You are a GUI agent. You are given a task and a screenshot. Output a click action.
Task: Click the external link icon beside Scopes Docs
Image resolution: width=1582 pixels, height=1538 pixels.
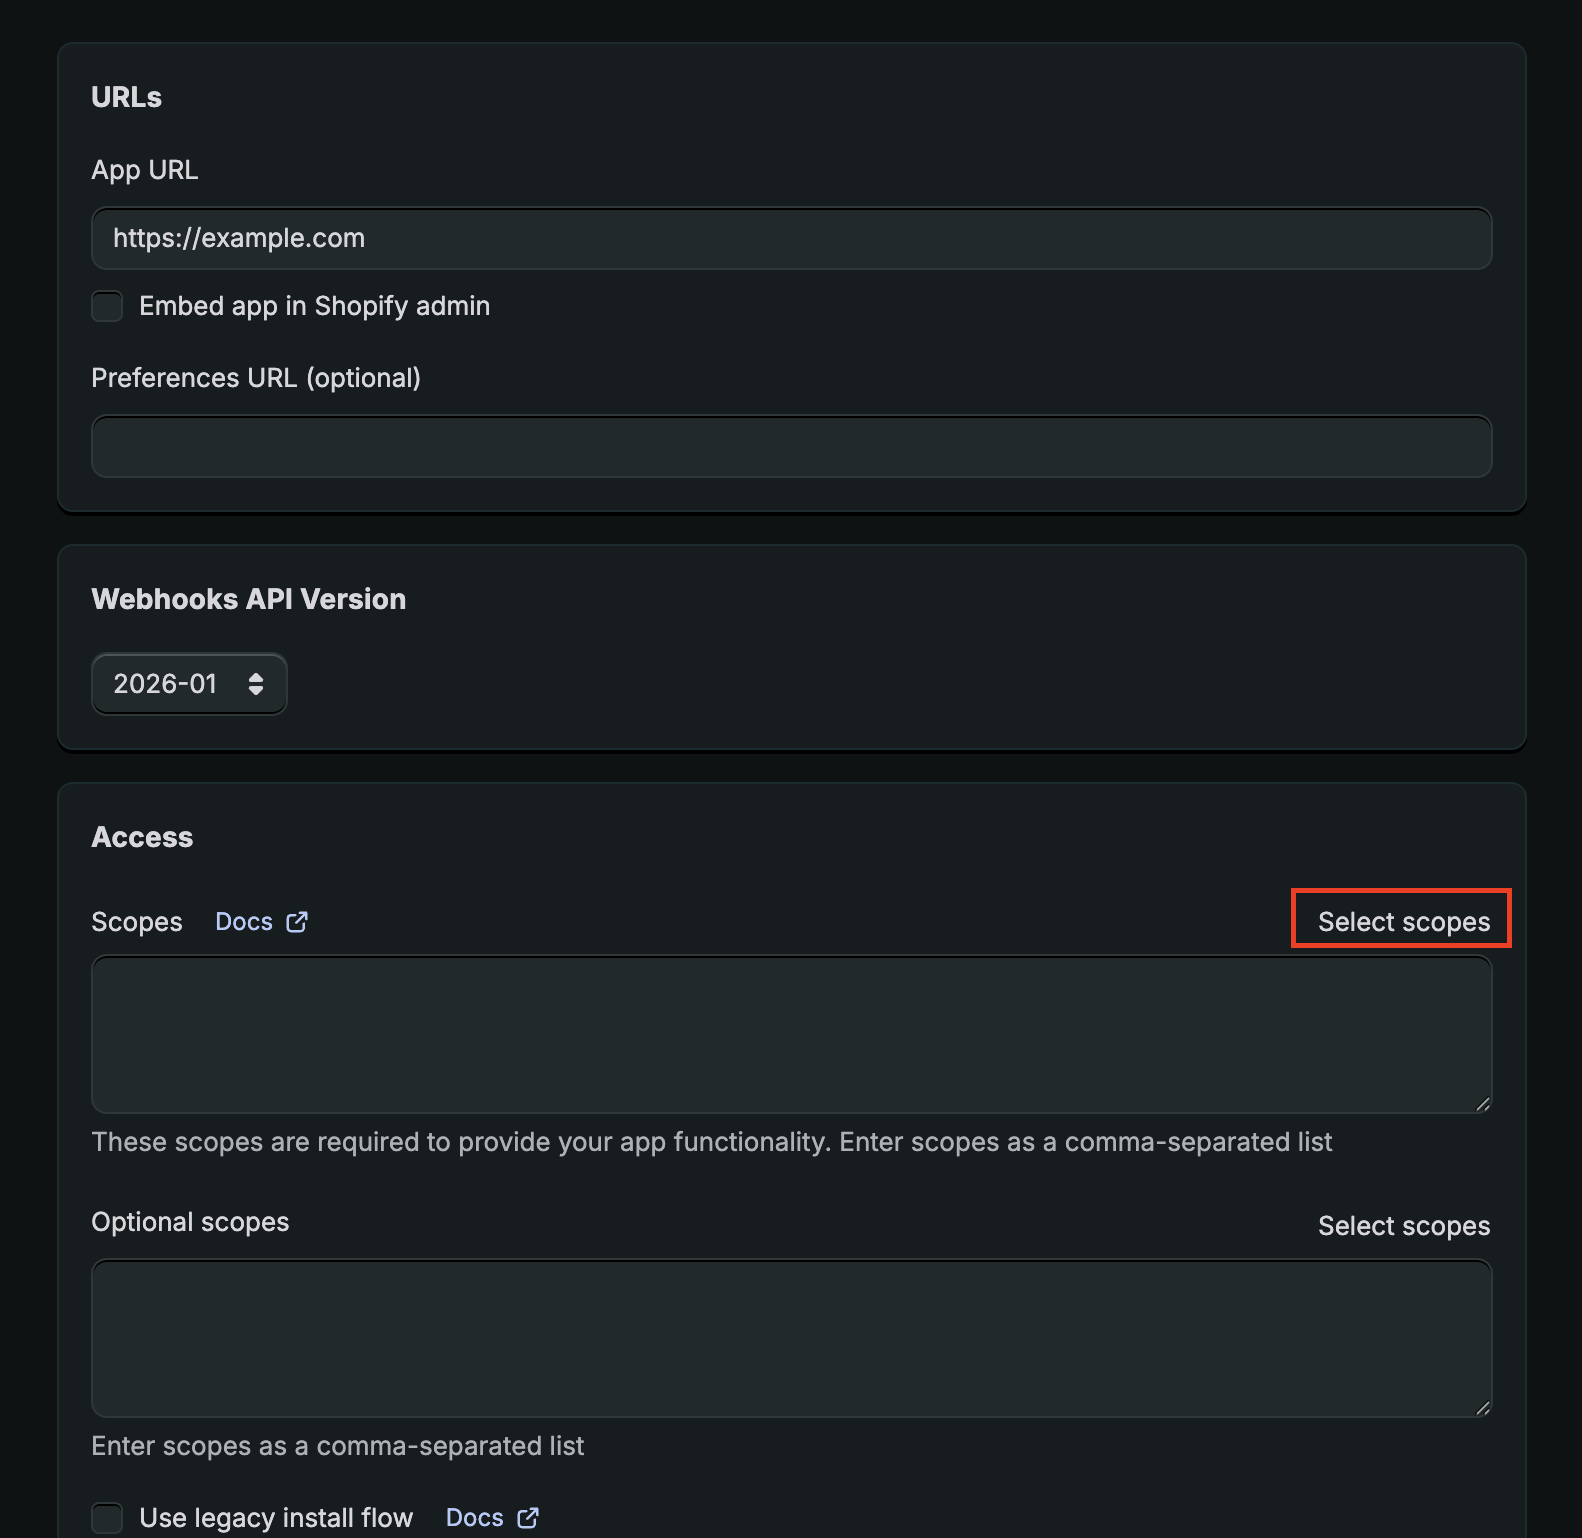click(297, 922)
